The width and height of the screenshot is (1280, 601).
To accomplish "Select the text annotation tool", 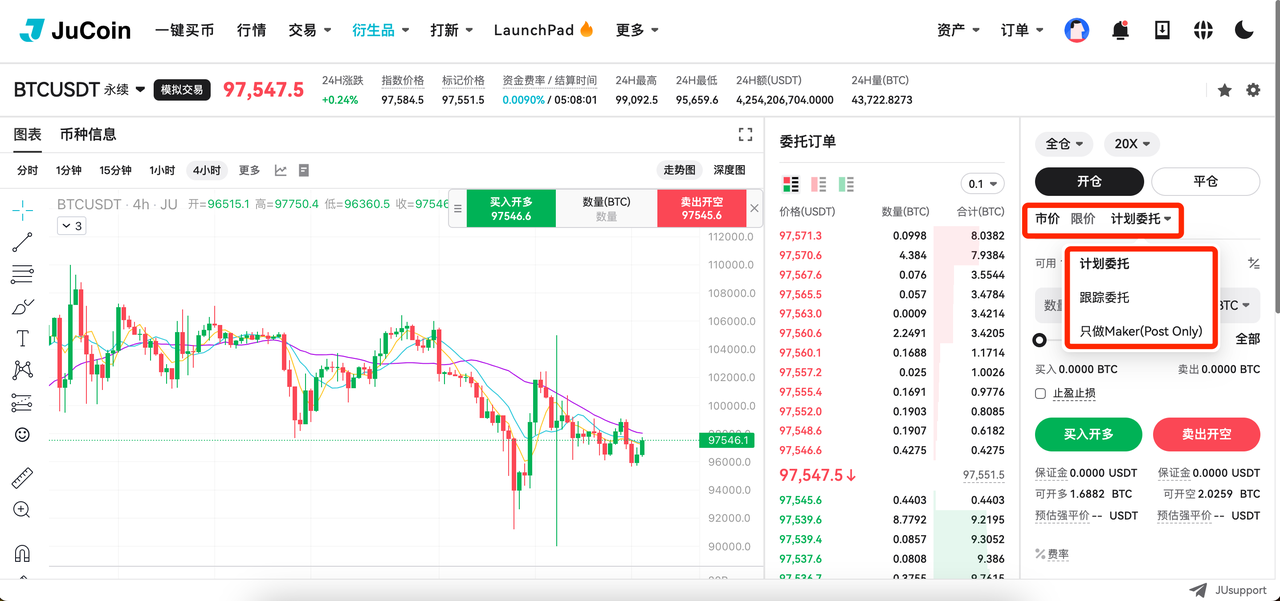I will pyautogui.click(x=22, y=338).
